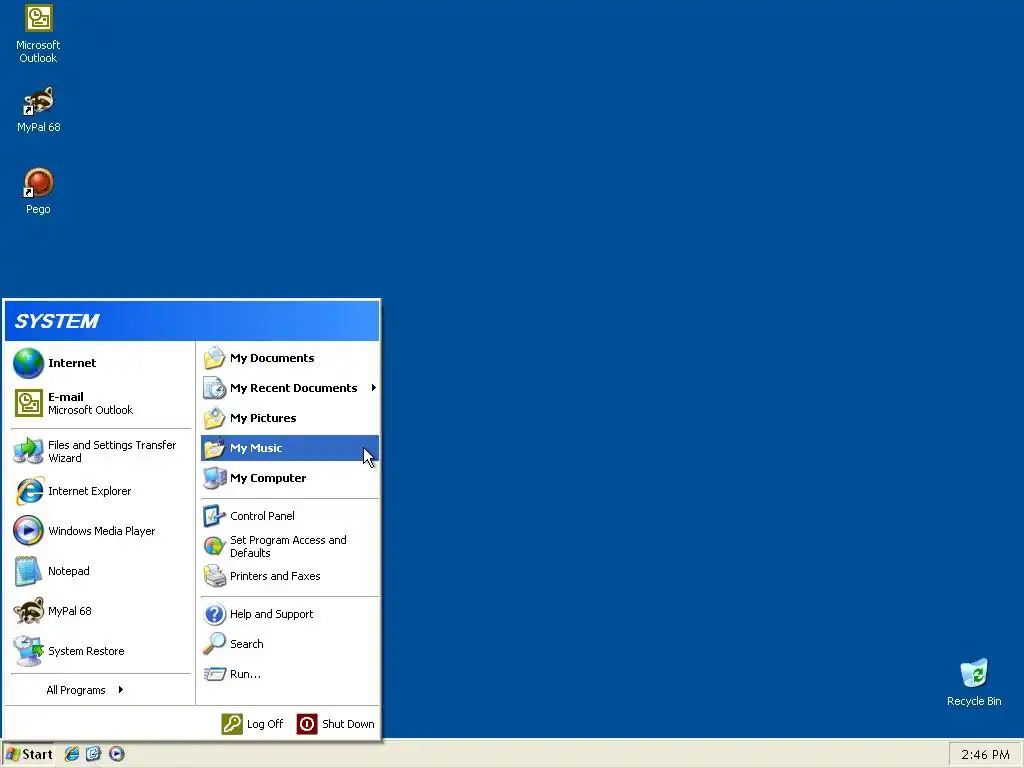The height and width of the screenshot is (768, 1024).
Task: Click the taskbar clock showing 2:46 PM
Action: 985,754
